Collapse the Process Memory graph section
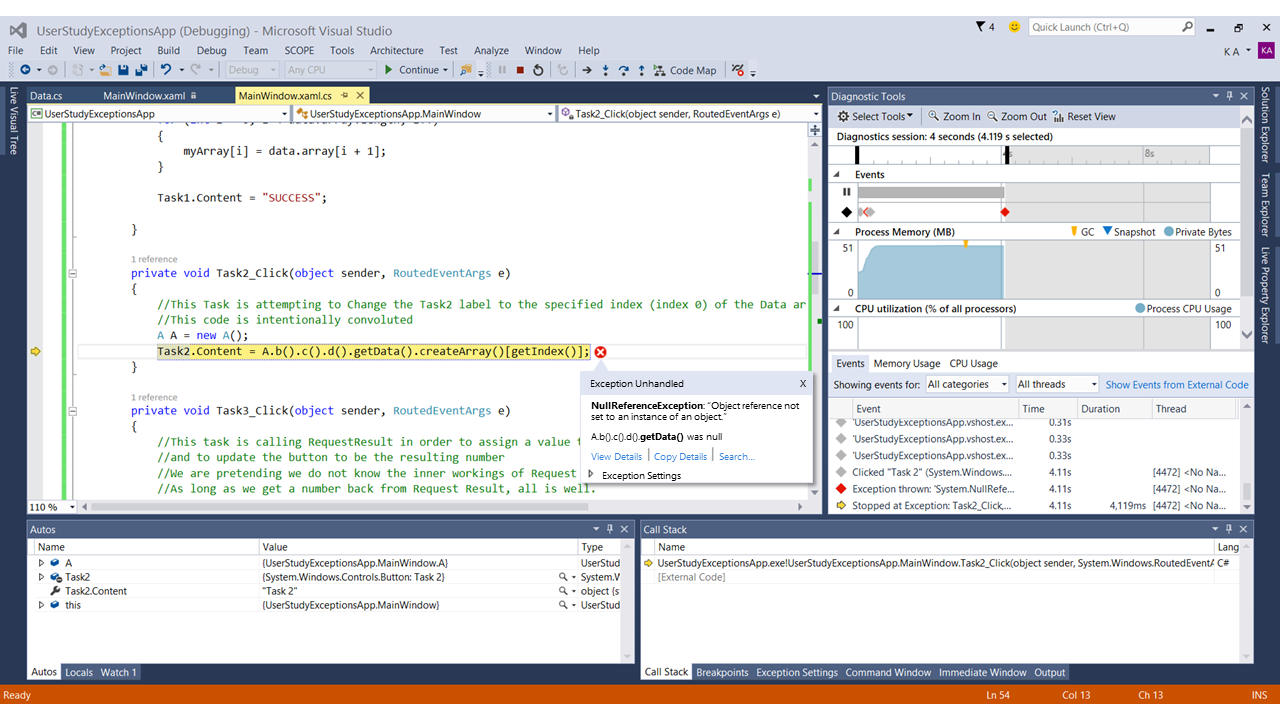Screen dimensions: 1280x720 (838, 231)
